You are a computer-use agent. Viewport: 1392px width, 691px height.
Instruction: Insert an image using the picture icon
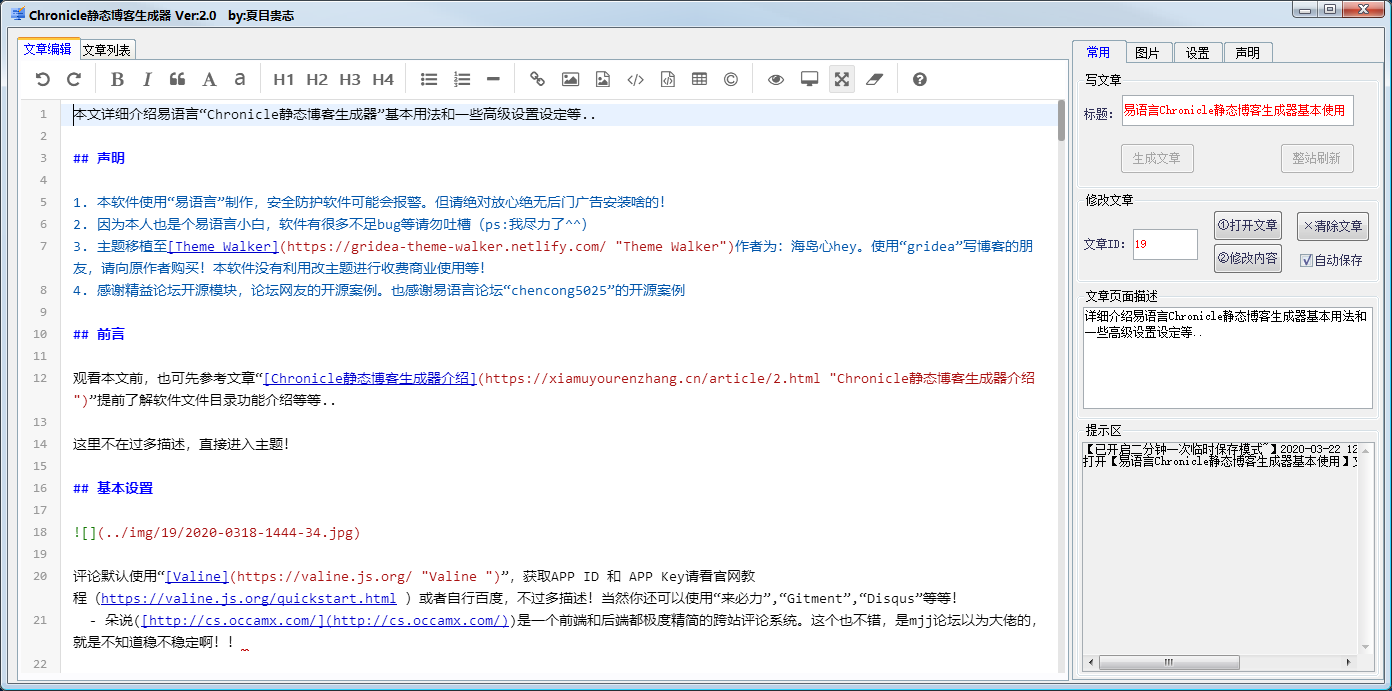coord(570,80)
